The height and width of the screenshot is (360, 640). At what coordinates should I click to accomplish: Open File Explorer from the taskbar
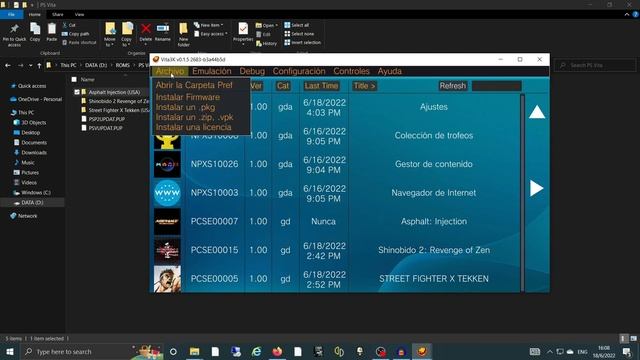click(194, 351)
